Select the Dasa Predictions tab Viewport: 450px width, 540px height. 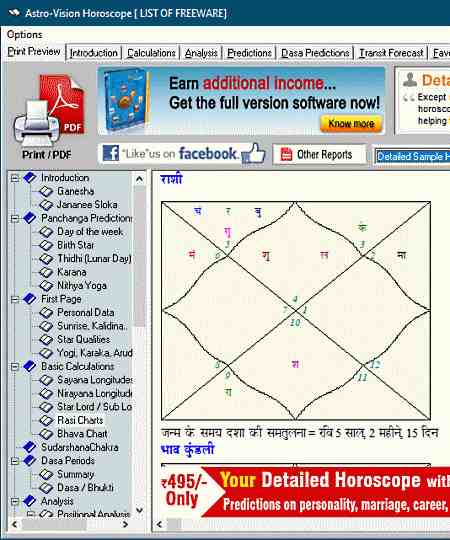pyautogui.click(x=315, y=53)
